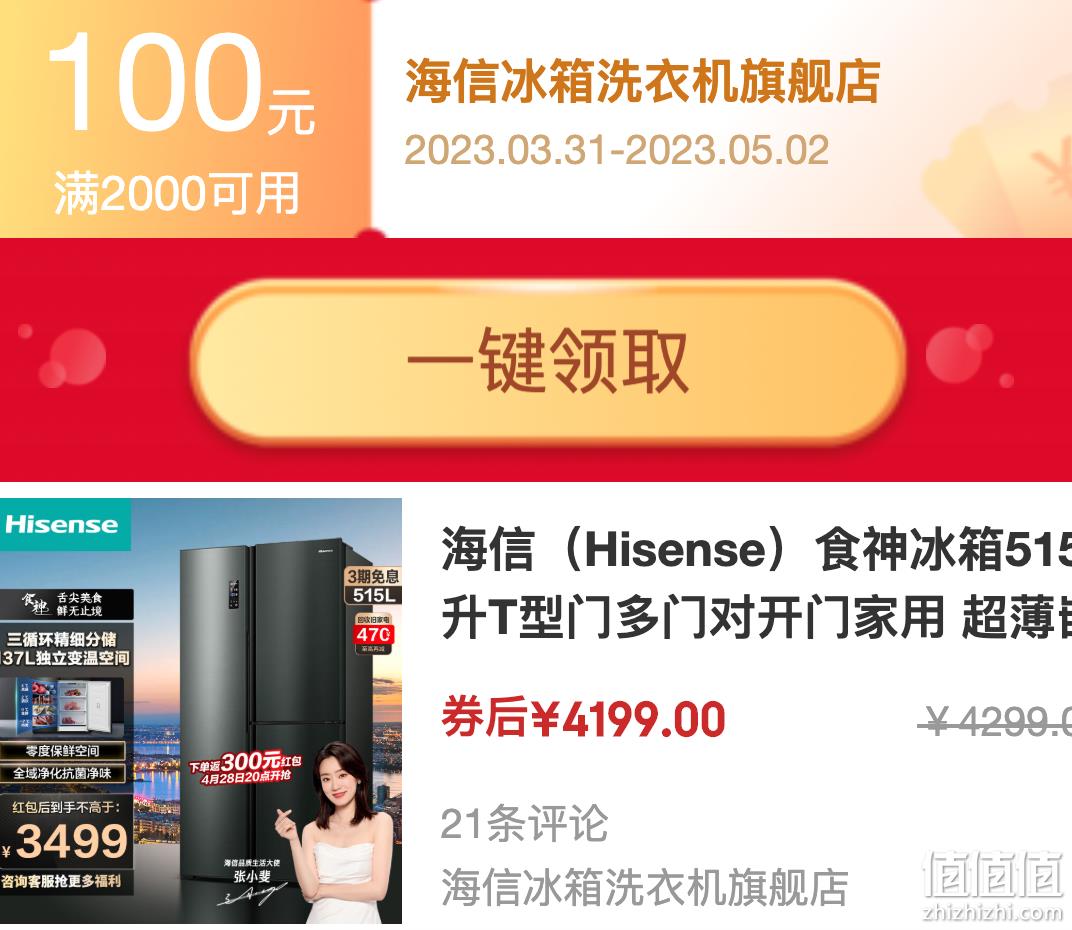Click the 三循环精细分储 feature label
This screenshot has width=1072, height=930.
point(62,639)
